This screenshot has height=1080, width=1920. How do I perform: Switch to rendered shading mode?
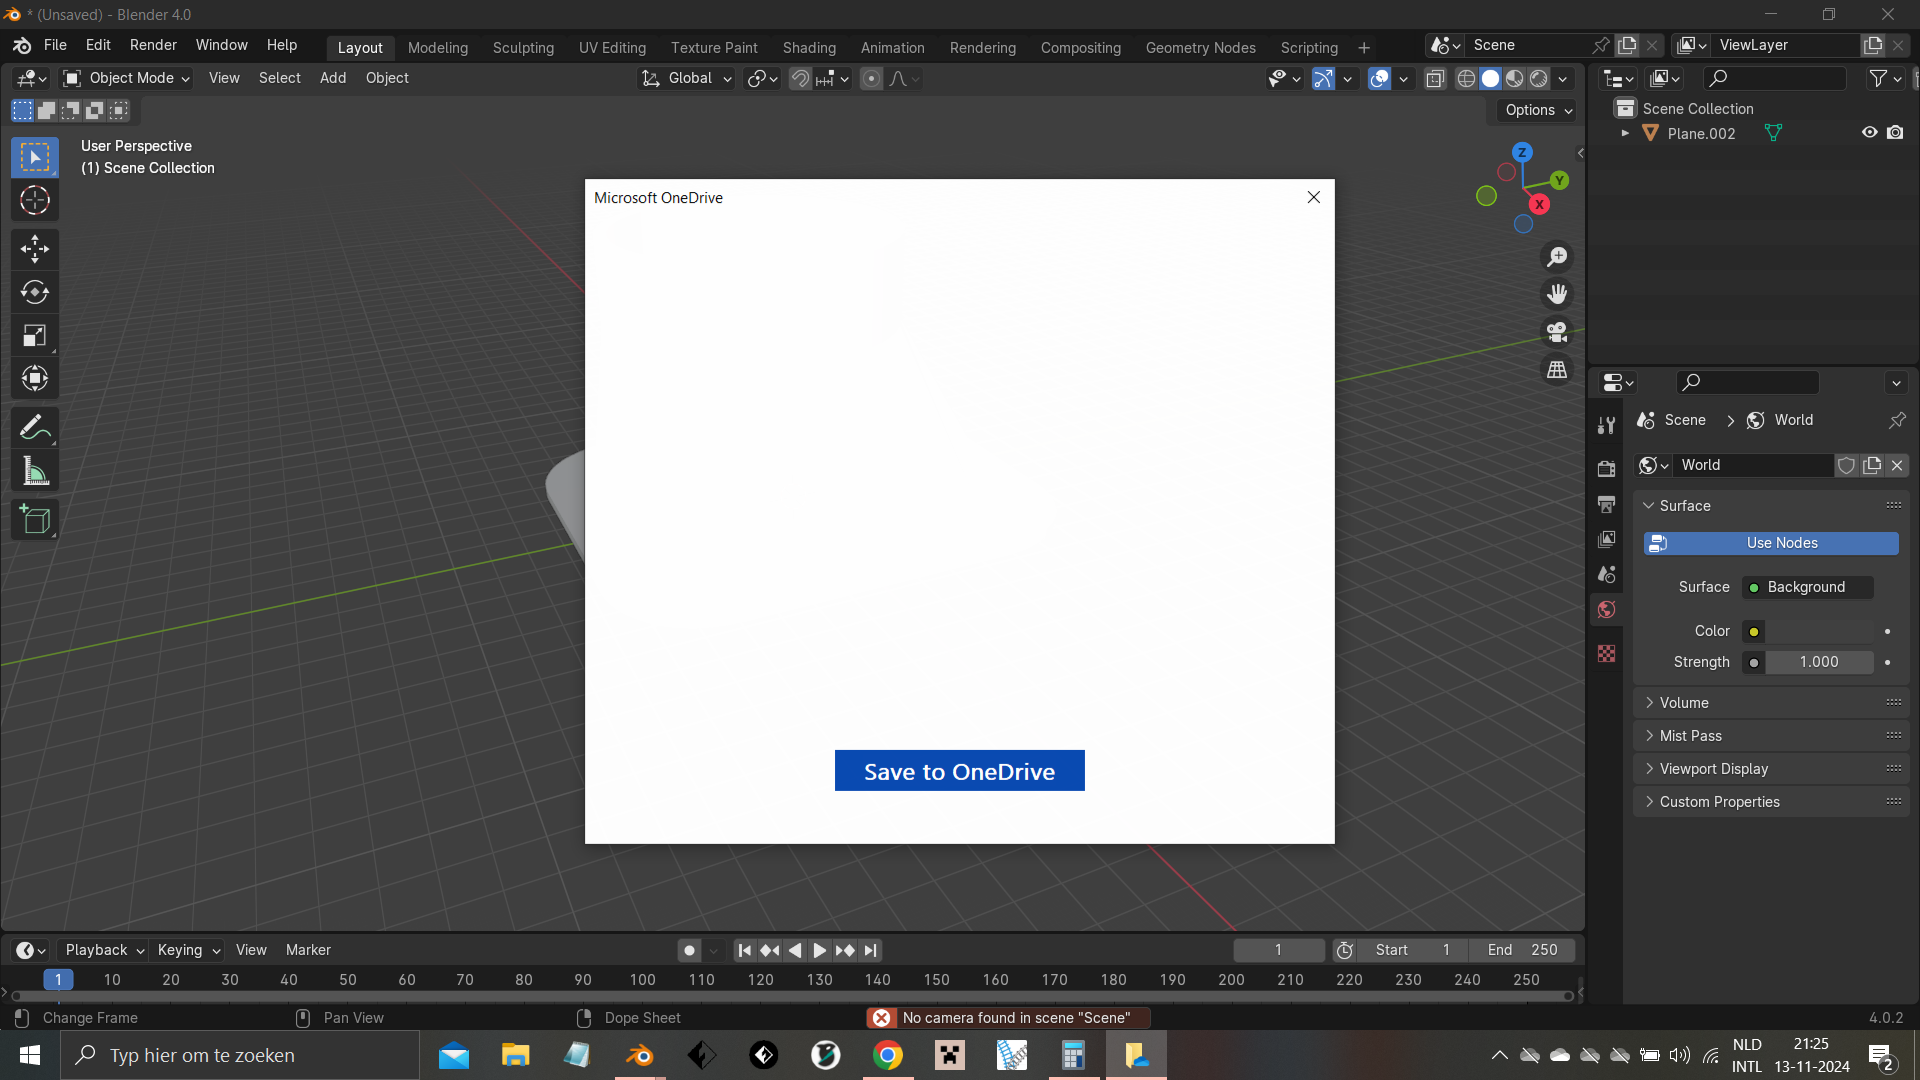[x=1539, y=79]
